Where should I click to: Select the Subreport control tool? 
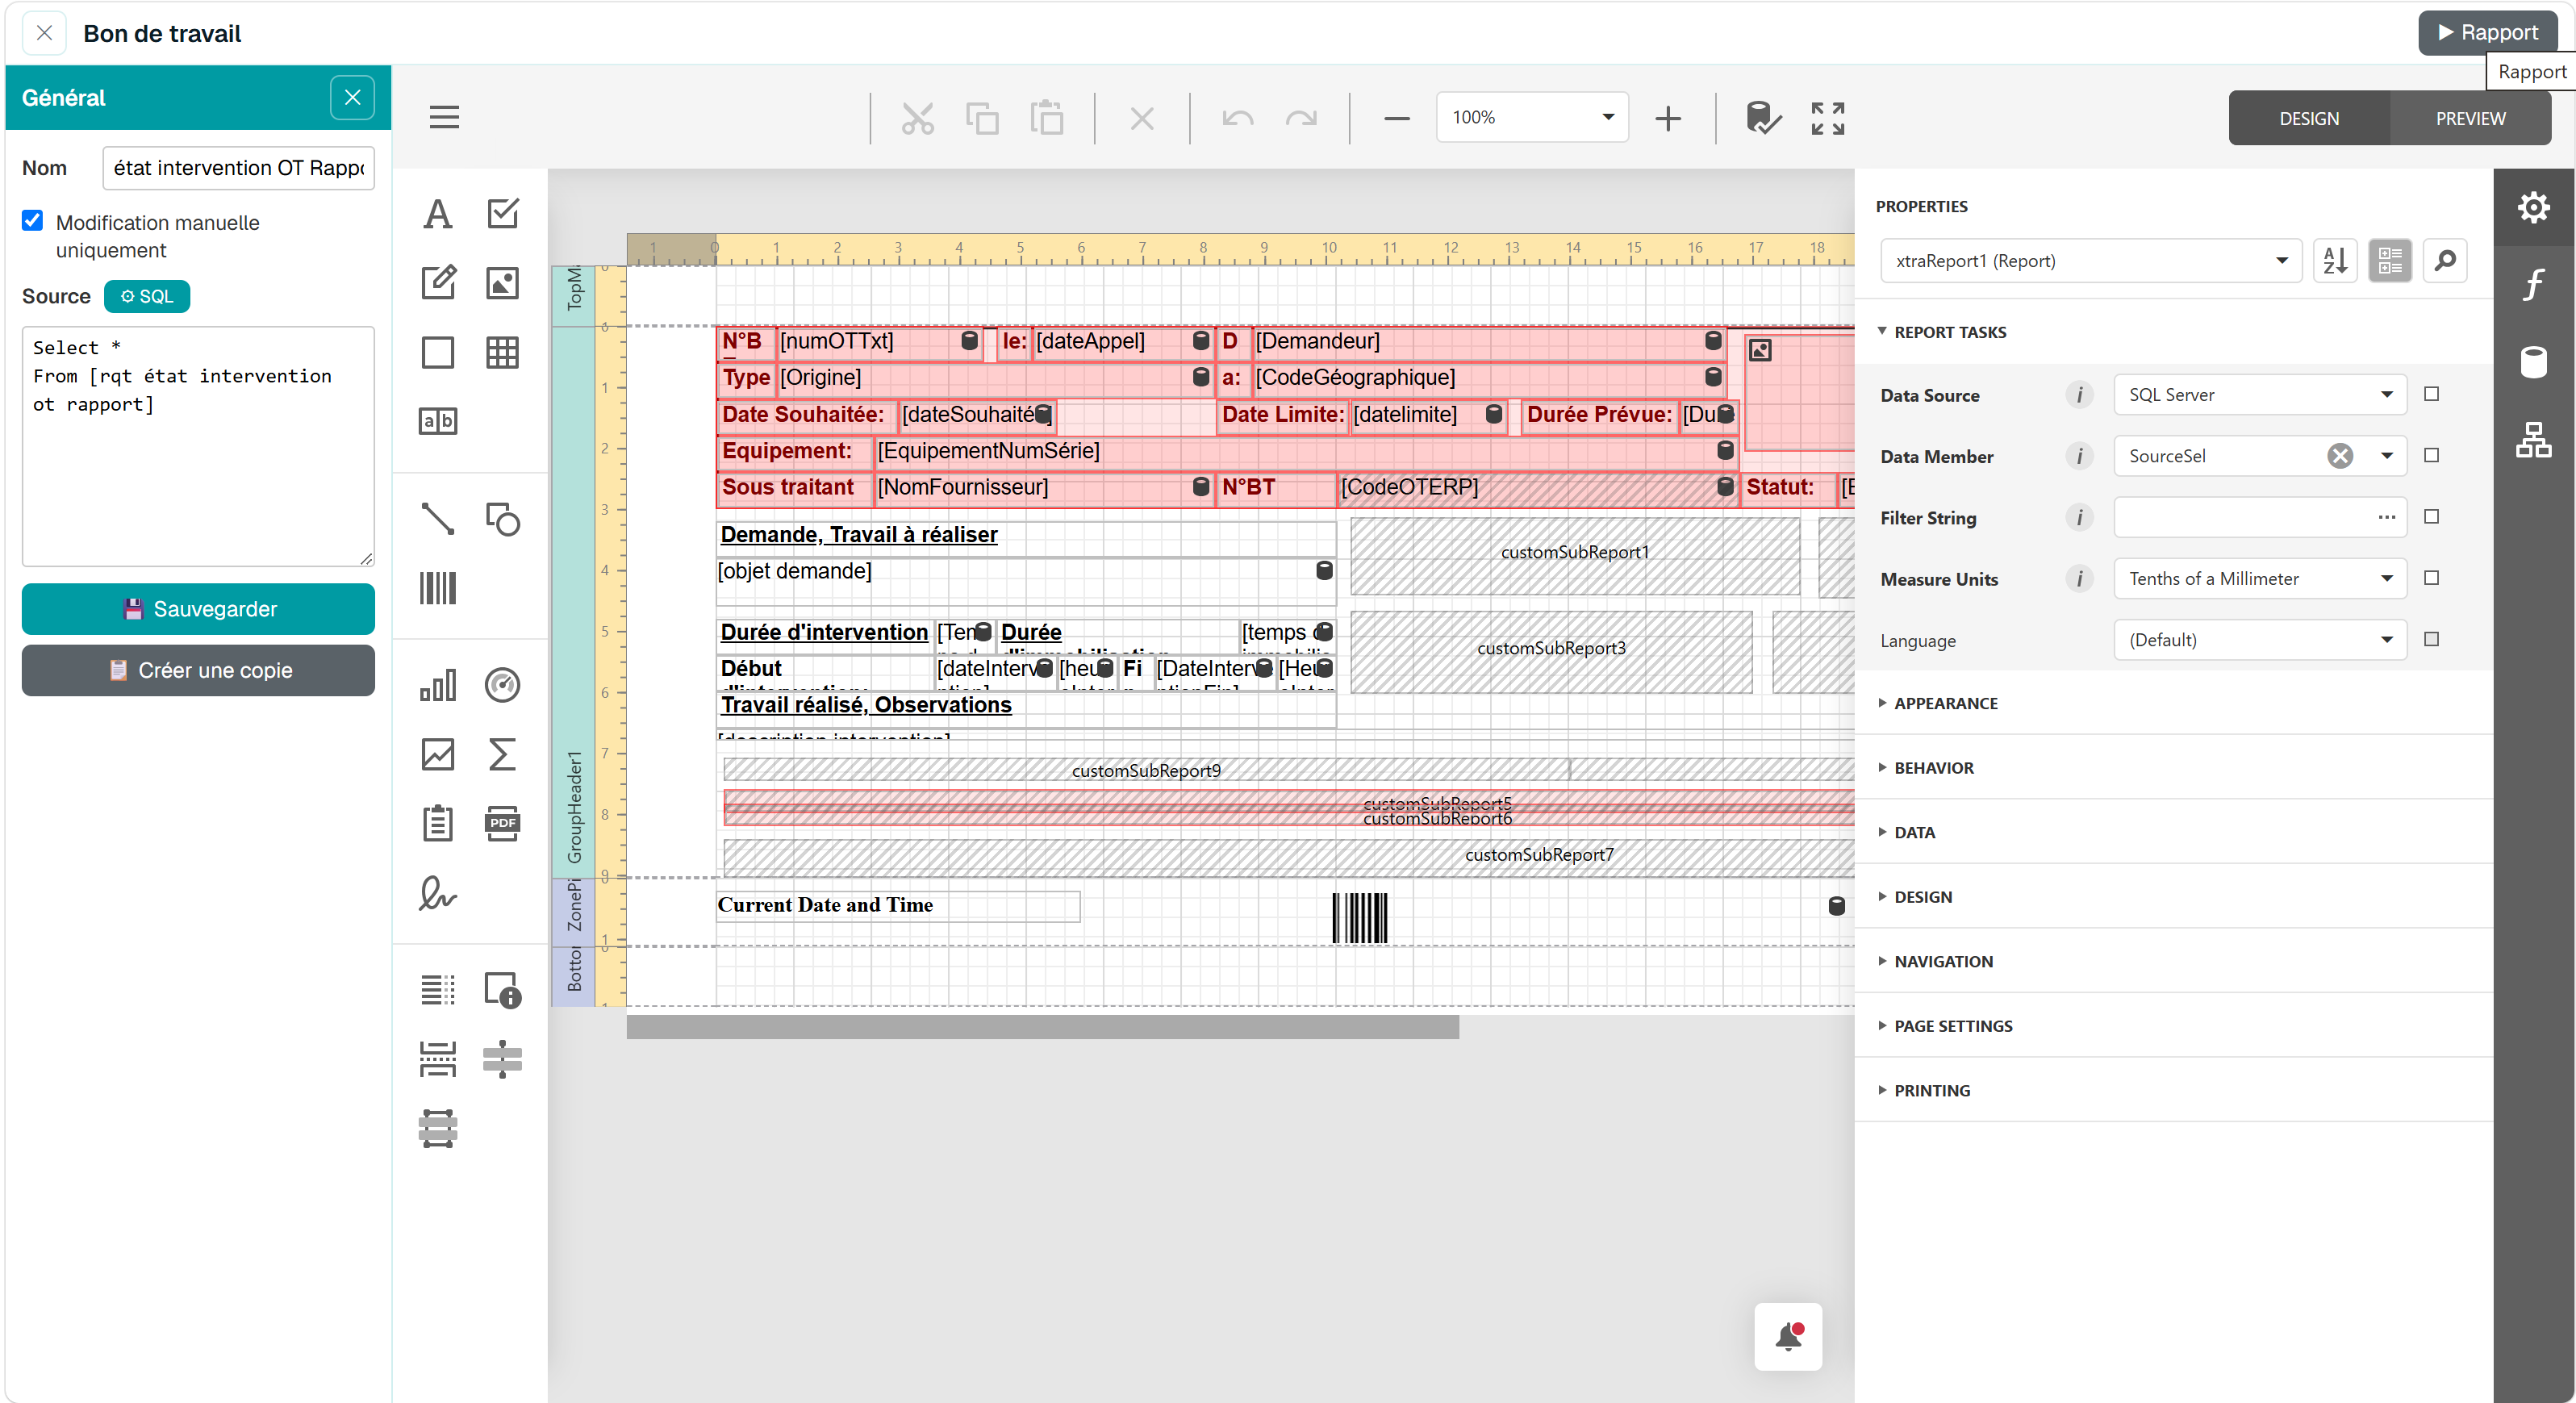(x=437, y=823)
